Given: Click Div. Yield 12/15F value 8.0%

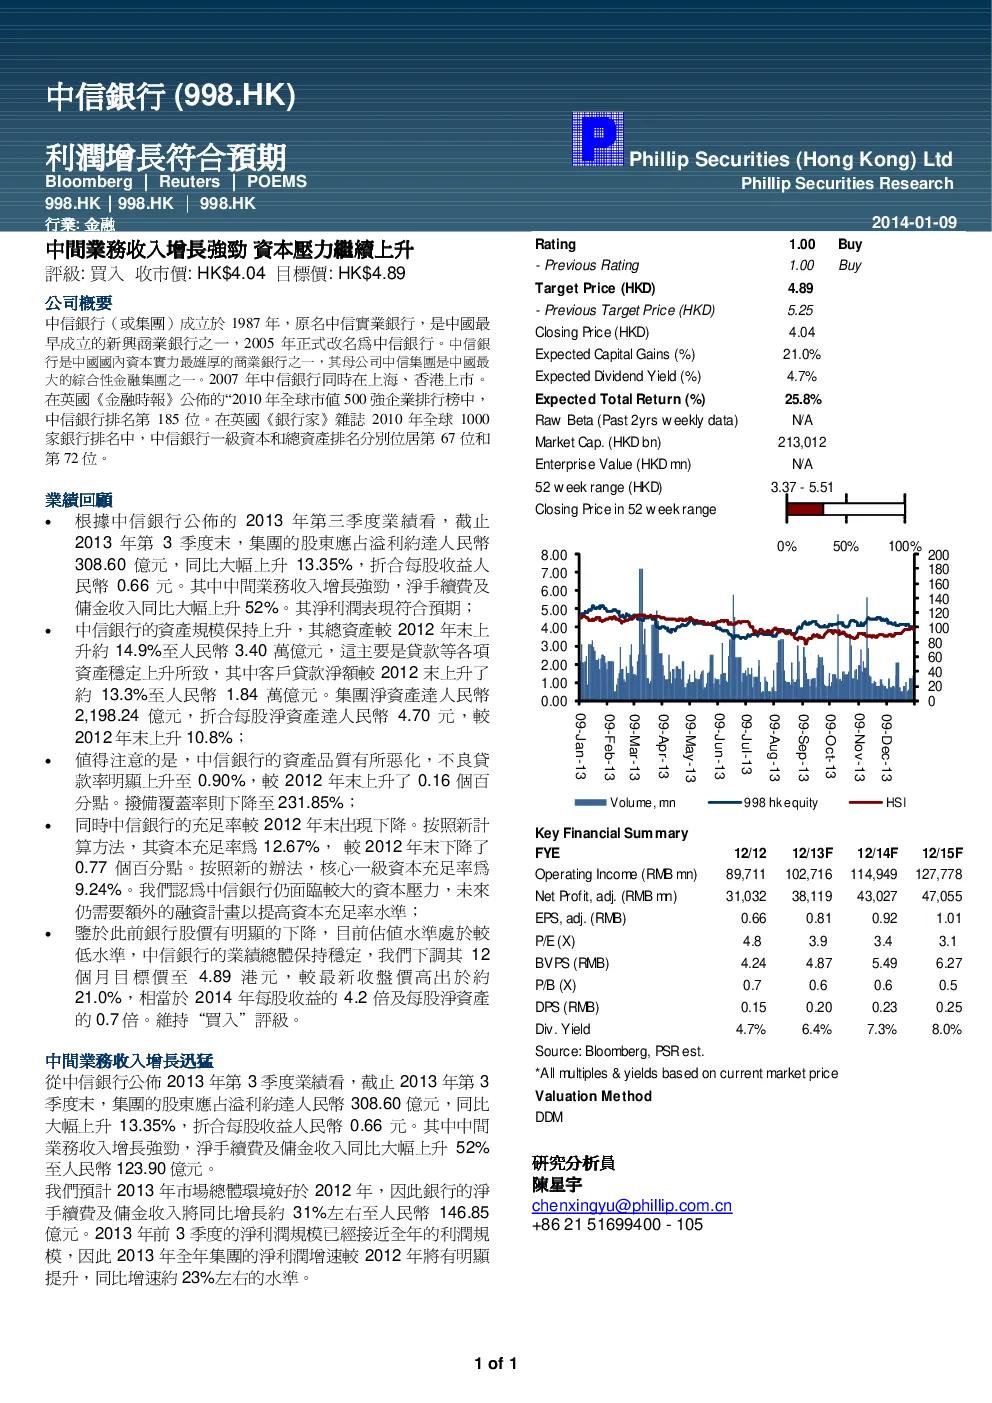Looking at the screenshot, I should click(x=946, y=1029).
